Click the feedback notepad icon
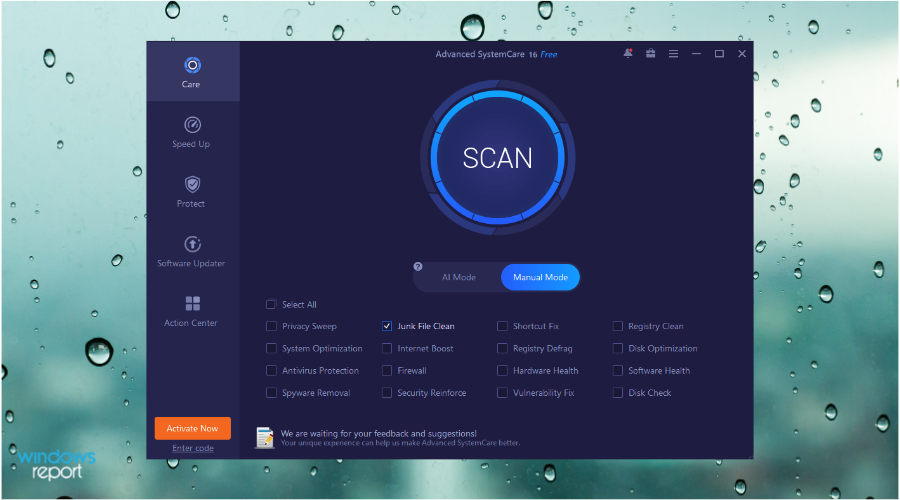 coord(265,437)
